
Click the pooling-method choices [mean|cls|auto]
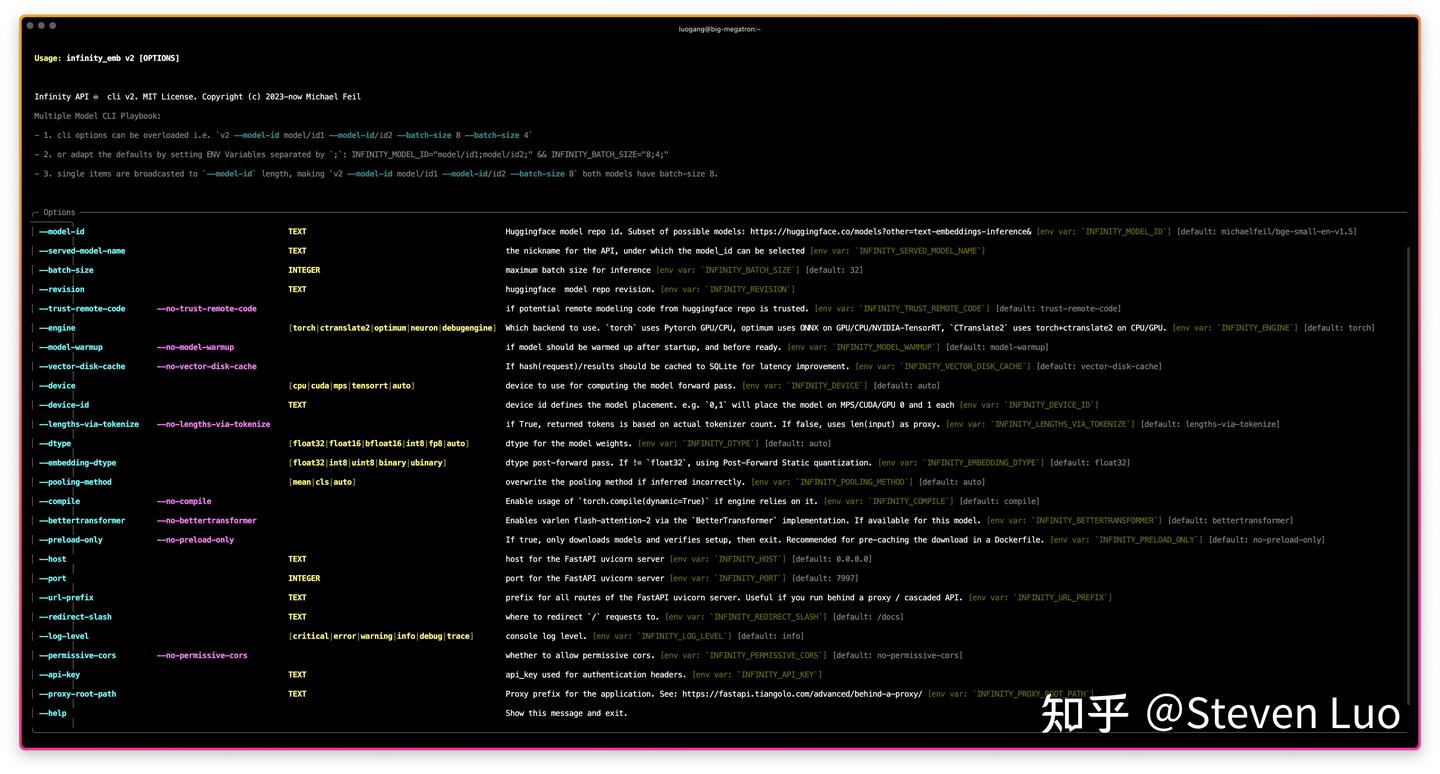click(321, 481)
